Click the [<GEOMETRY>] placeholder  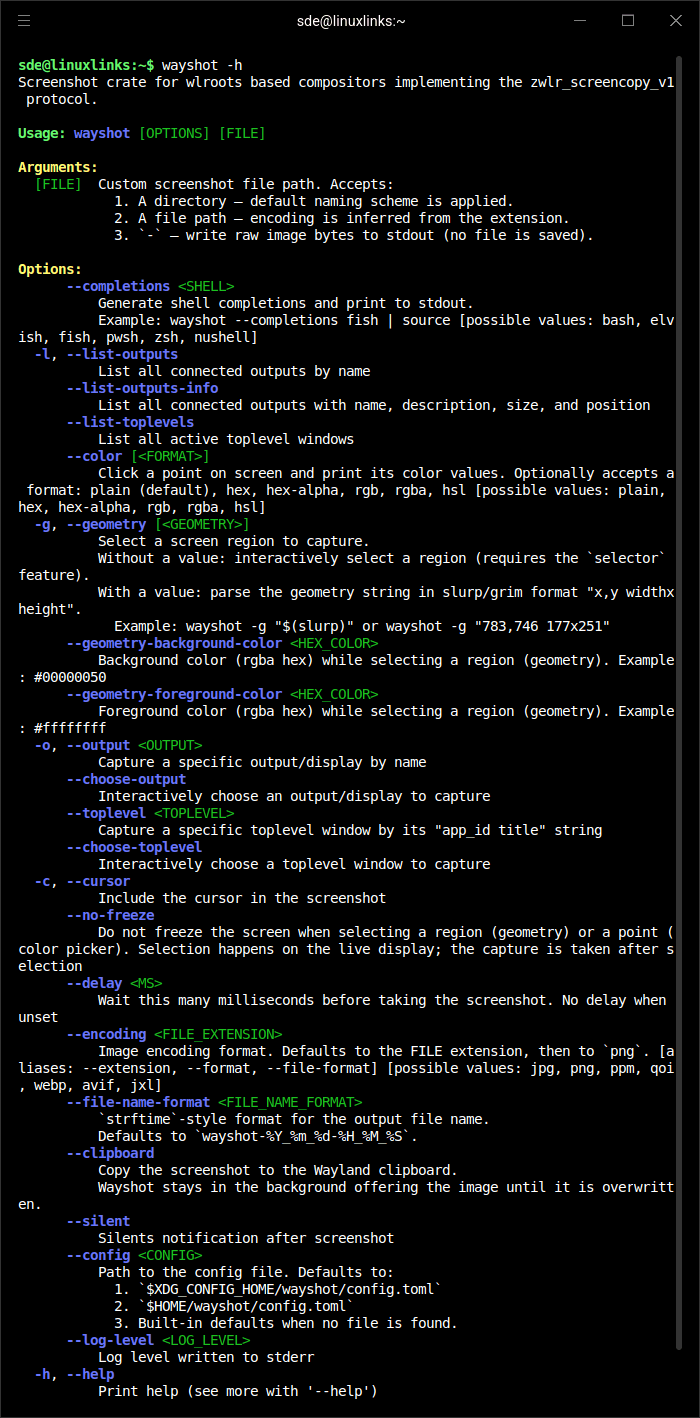tap(202, 524)
